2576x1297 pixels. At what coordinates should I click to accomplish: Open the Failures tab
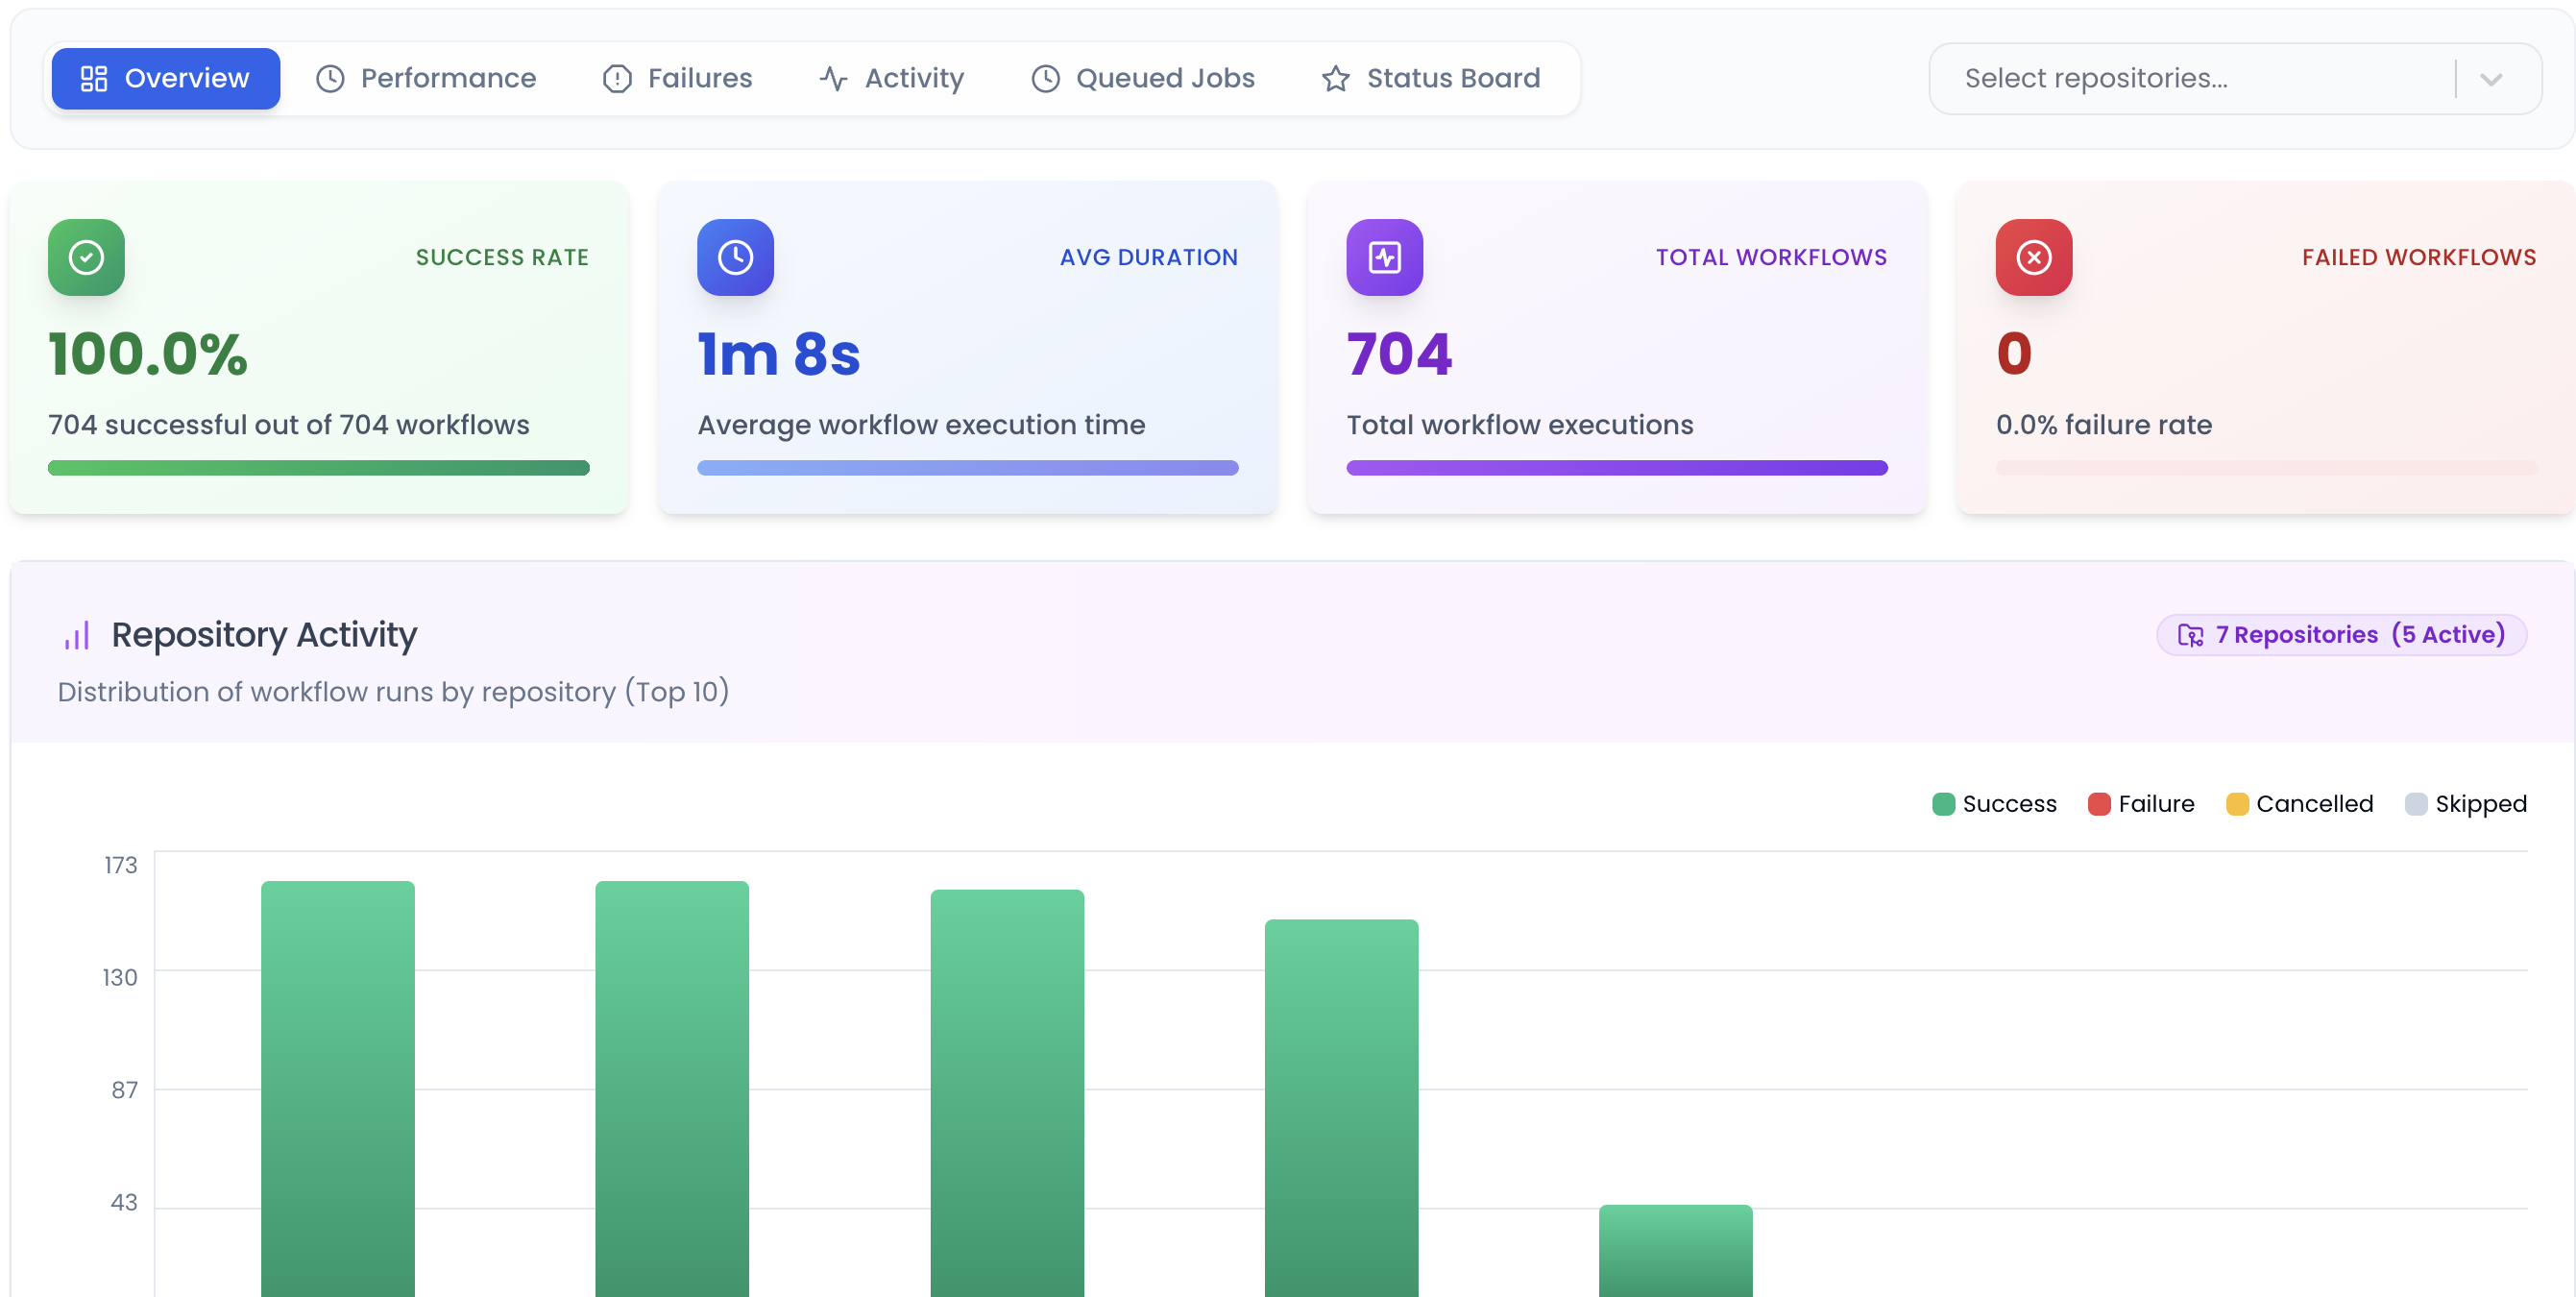677,78
